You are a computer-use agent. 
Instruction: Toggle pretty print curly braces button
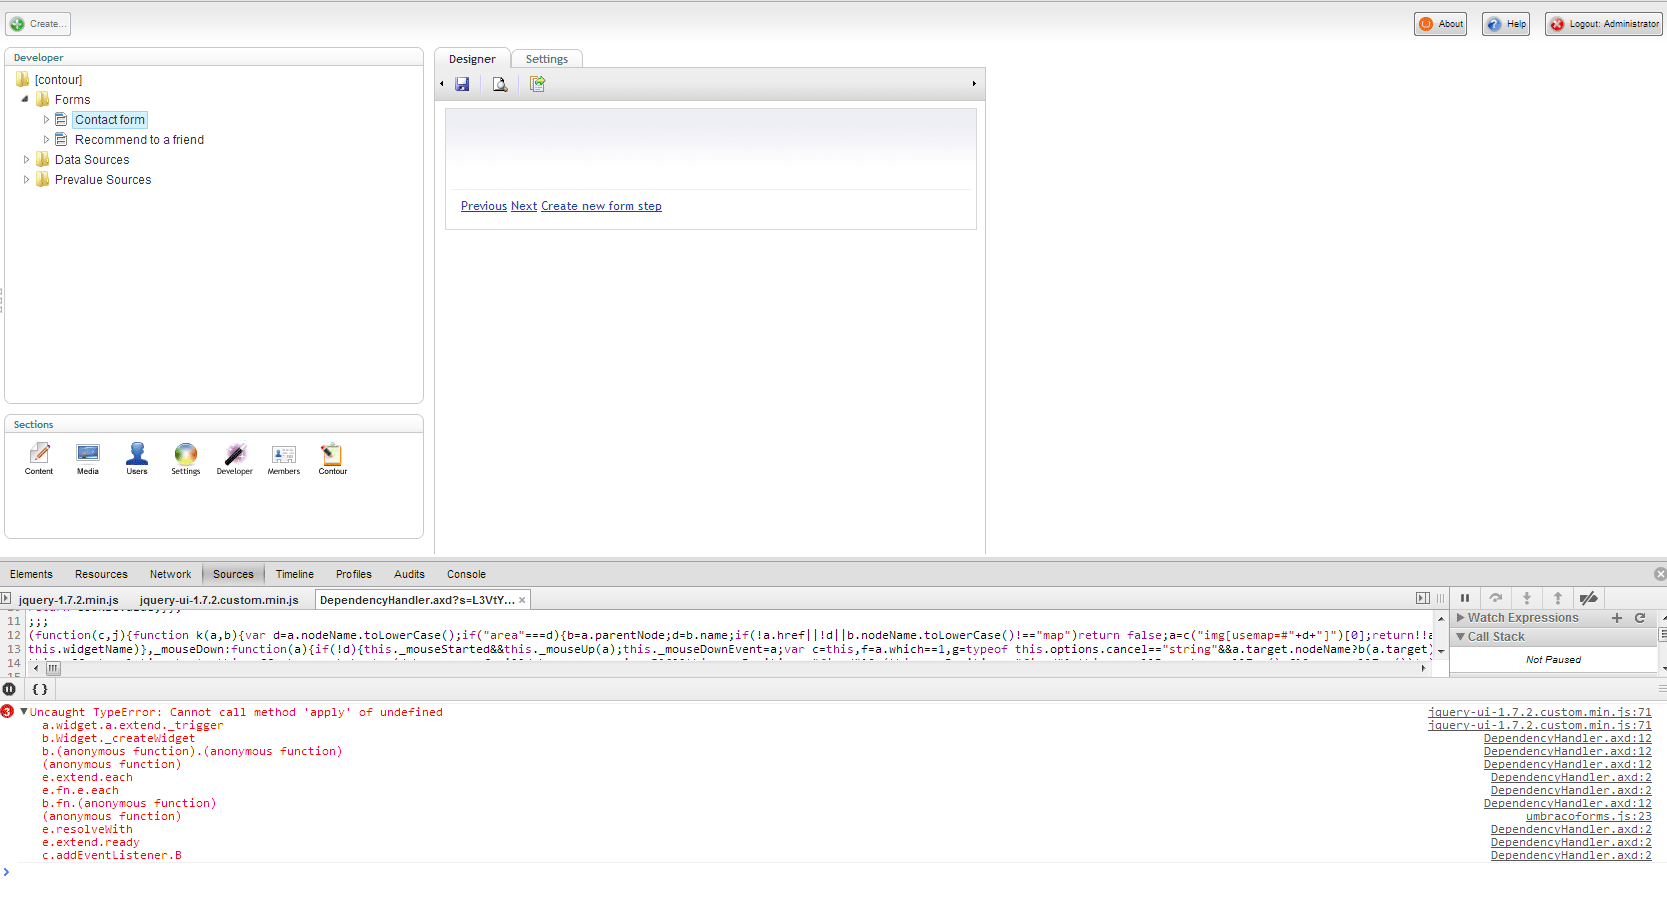(40, 689)
